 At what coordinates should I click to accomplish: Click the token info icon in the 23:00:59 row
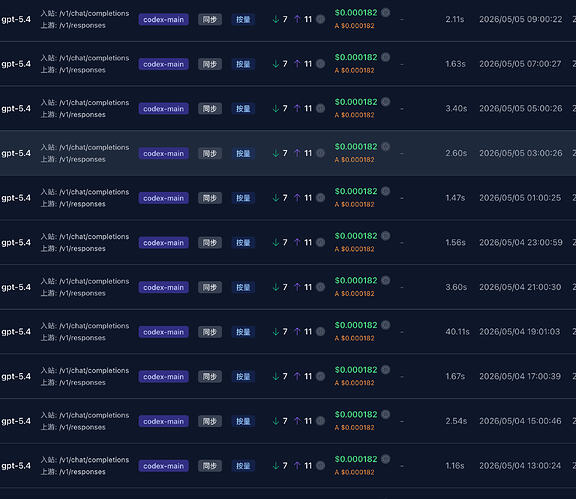321,243
